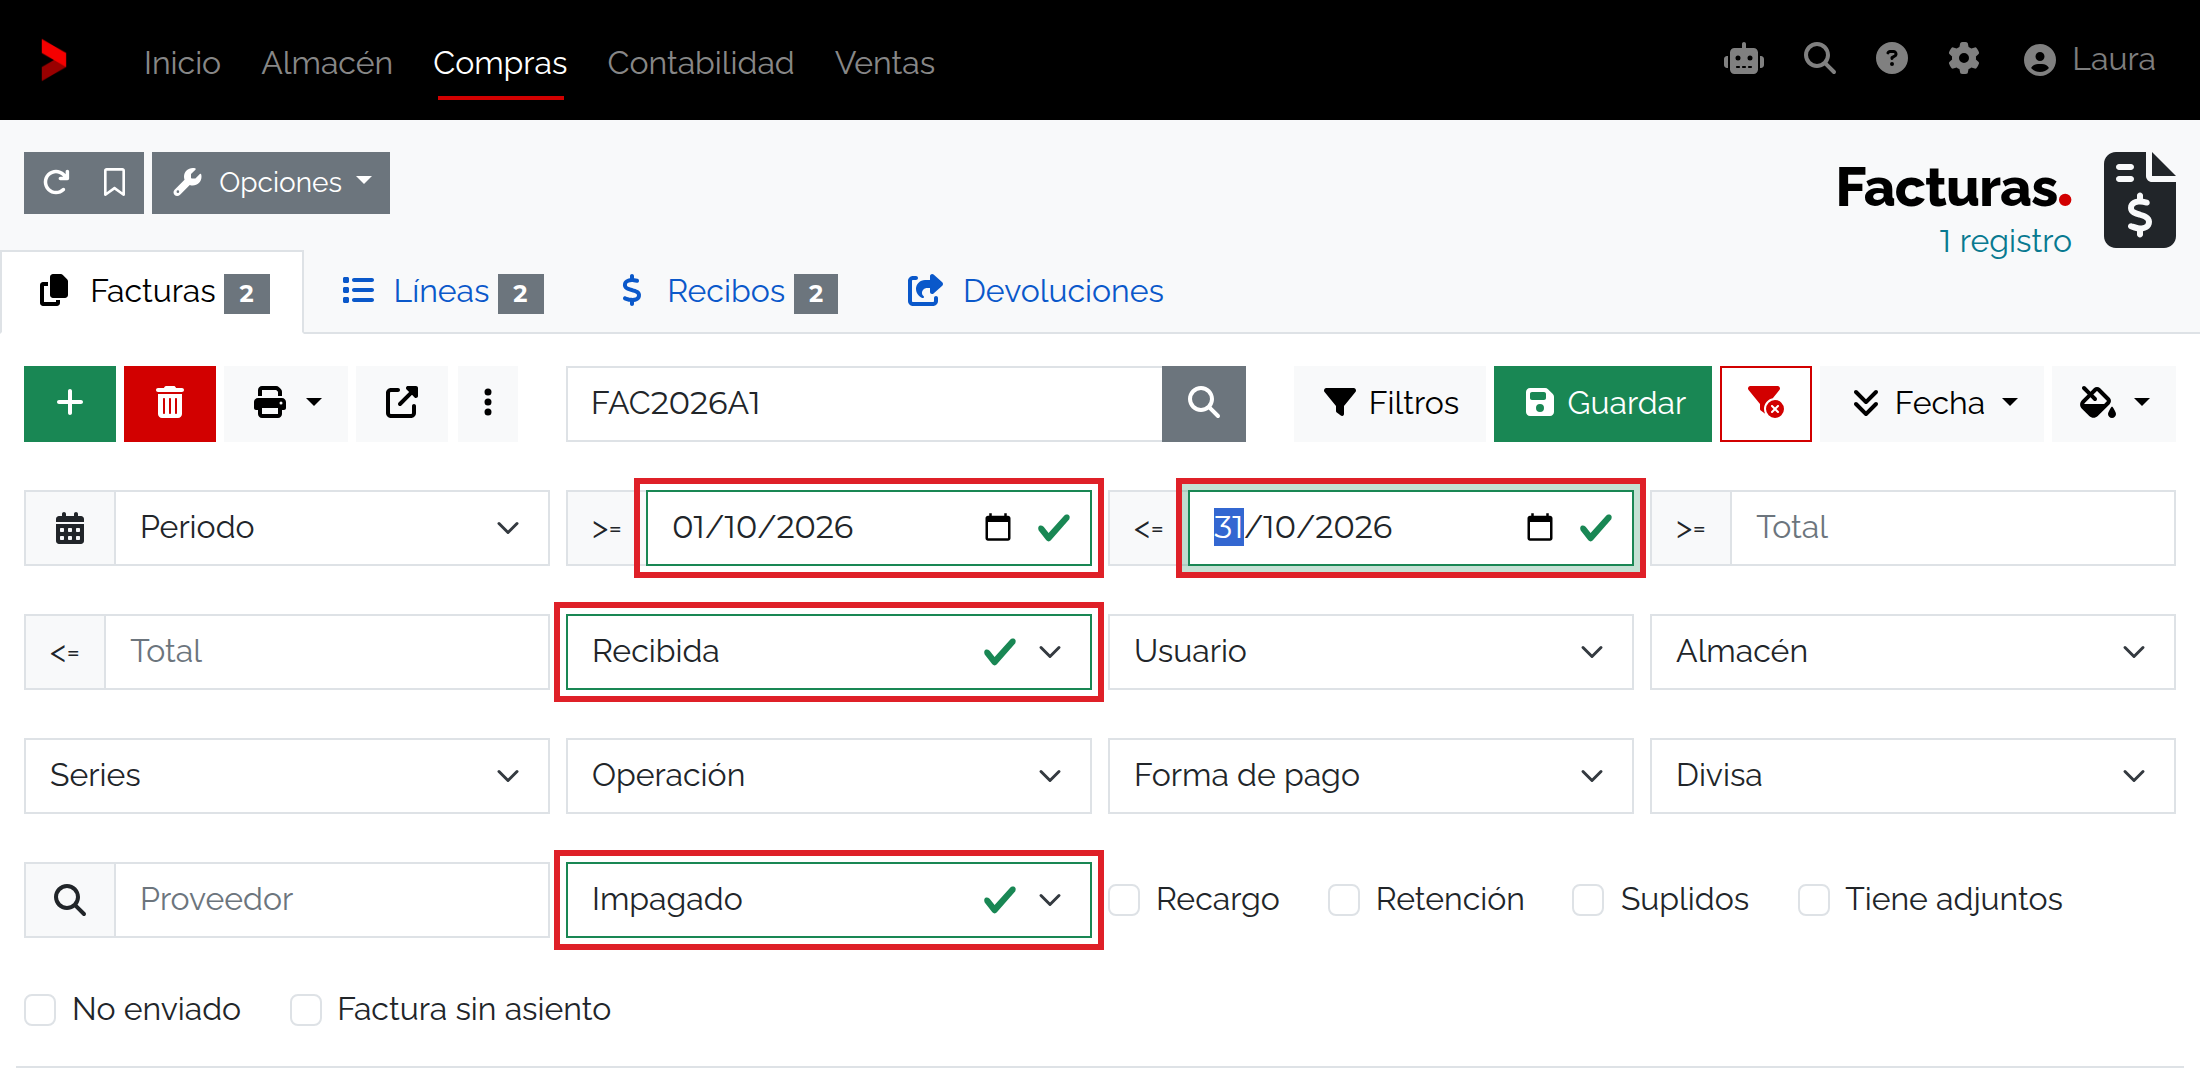Open the Recibida status dropdown
Screen dimensions: 2200x1092
pyautogui.click(x=829, y=652)
